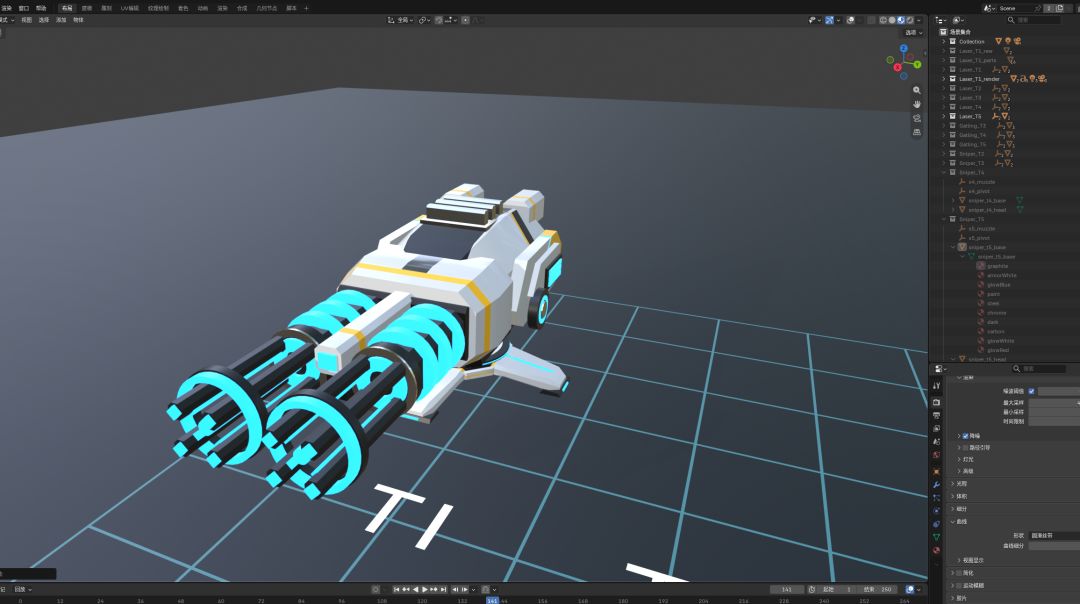
Task: Select the pan hand tool in the viewport
Action: point(917,104)
